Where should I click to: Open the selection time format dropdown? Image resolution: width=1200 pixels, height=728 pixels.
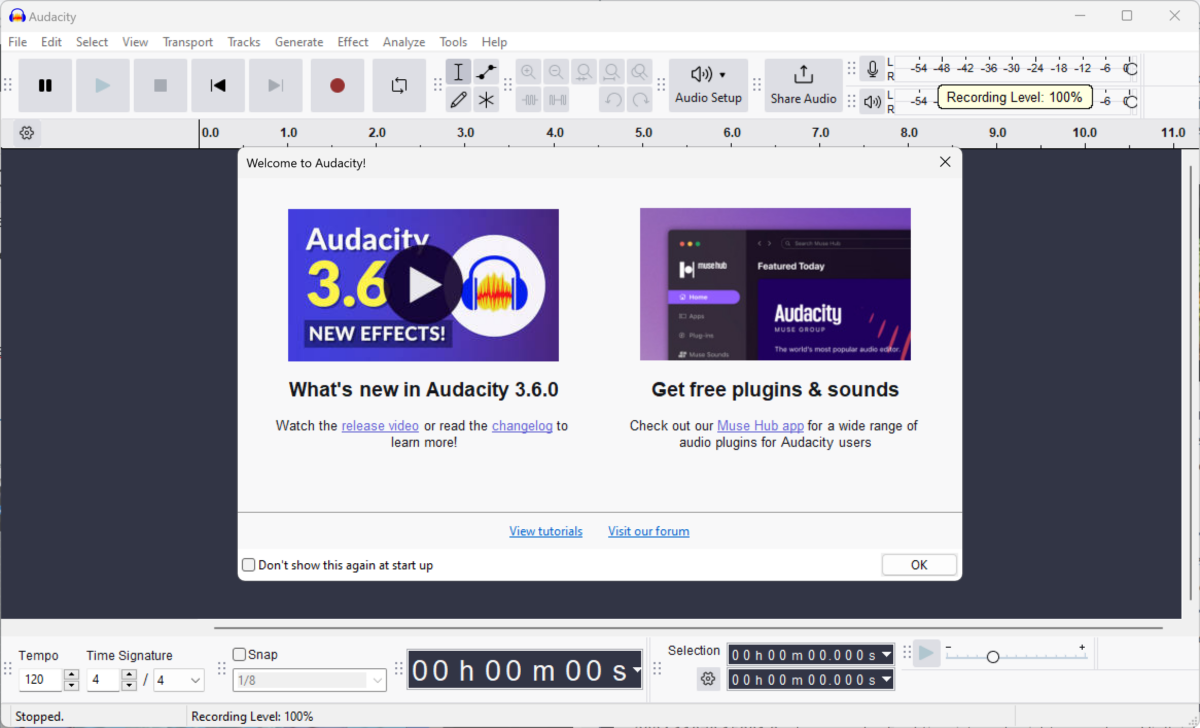click(884, 655)
